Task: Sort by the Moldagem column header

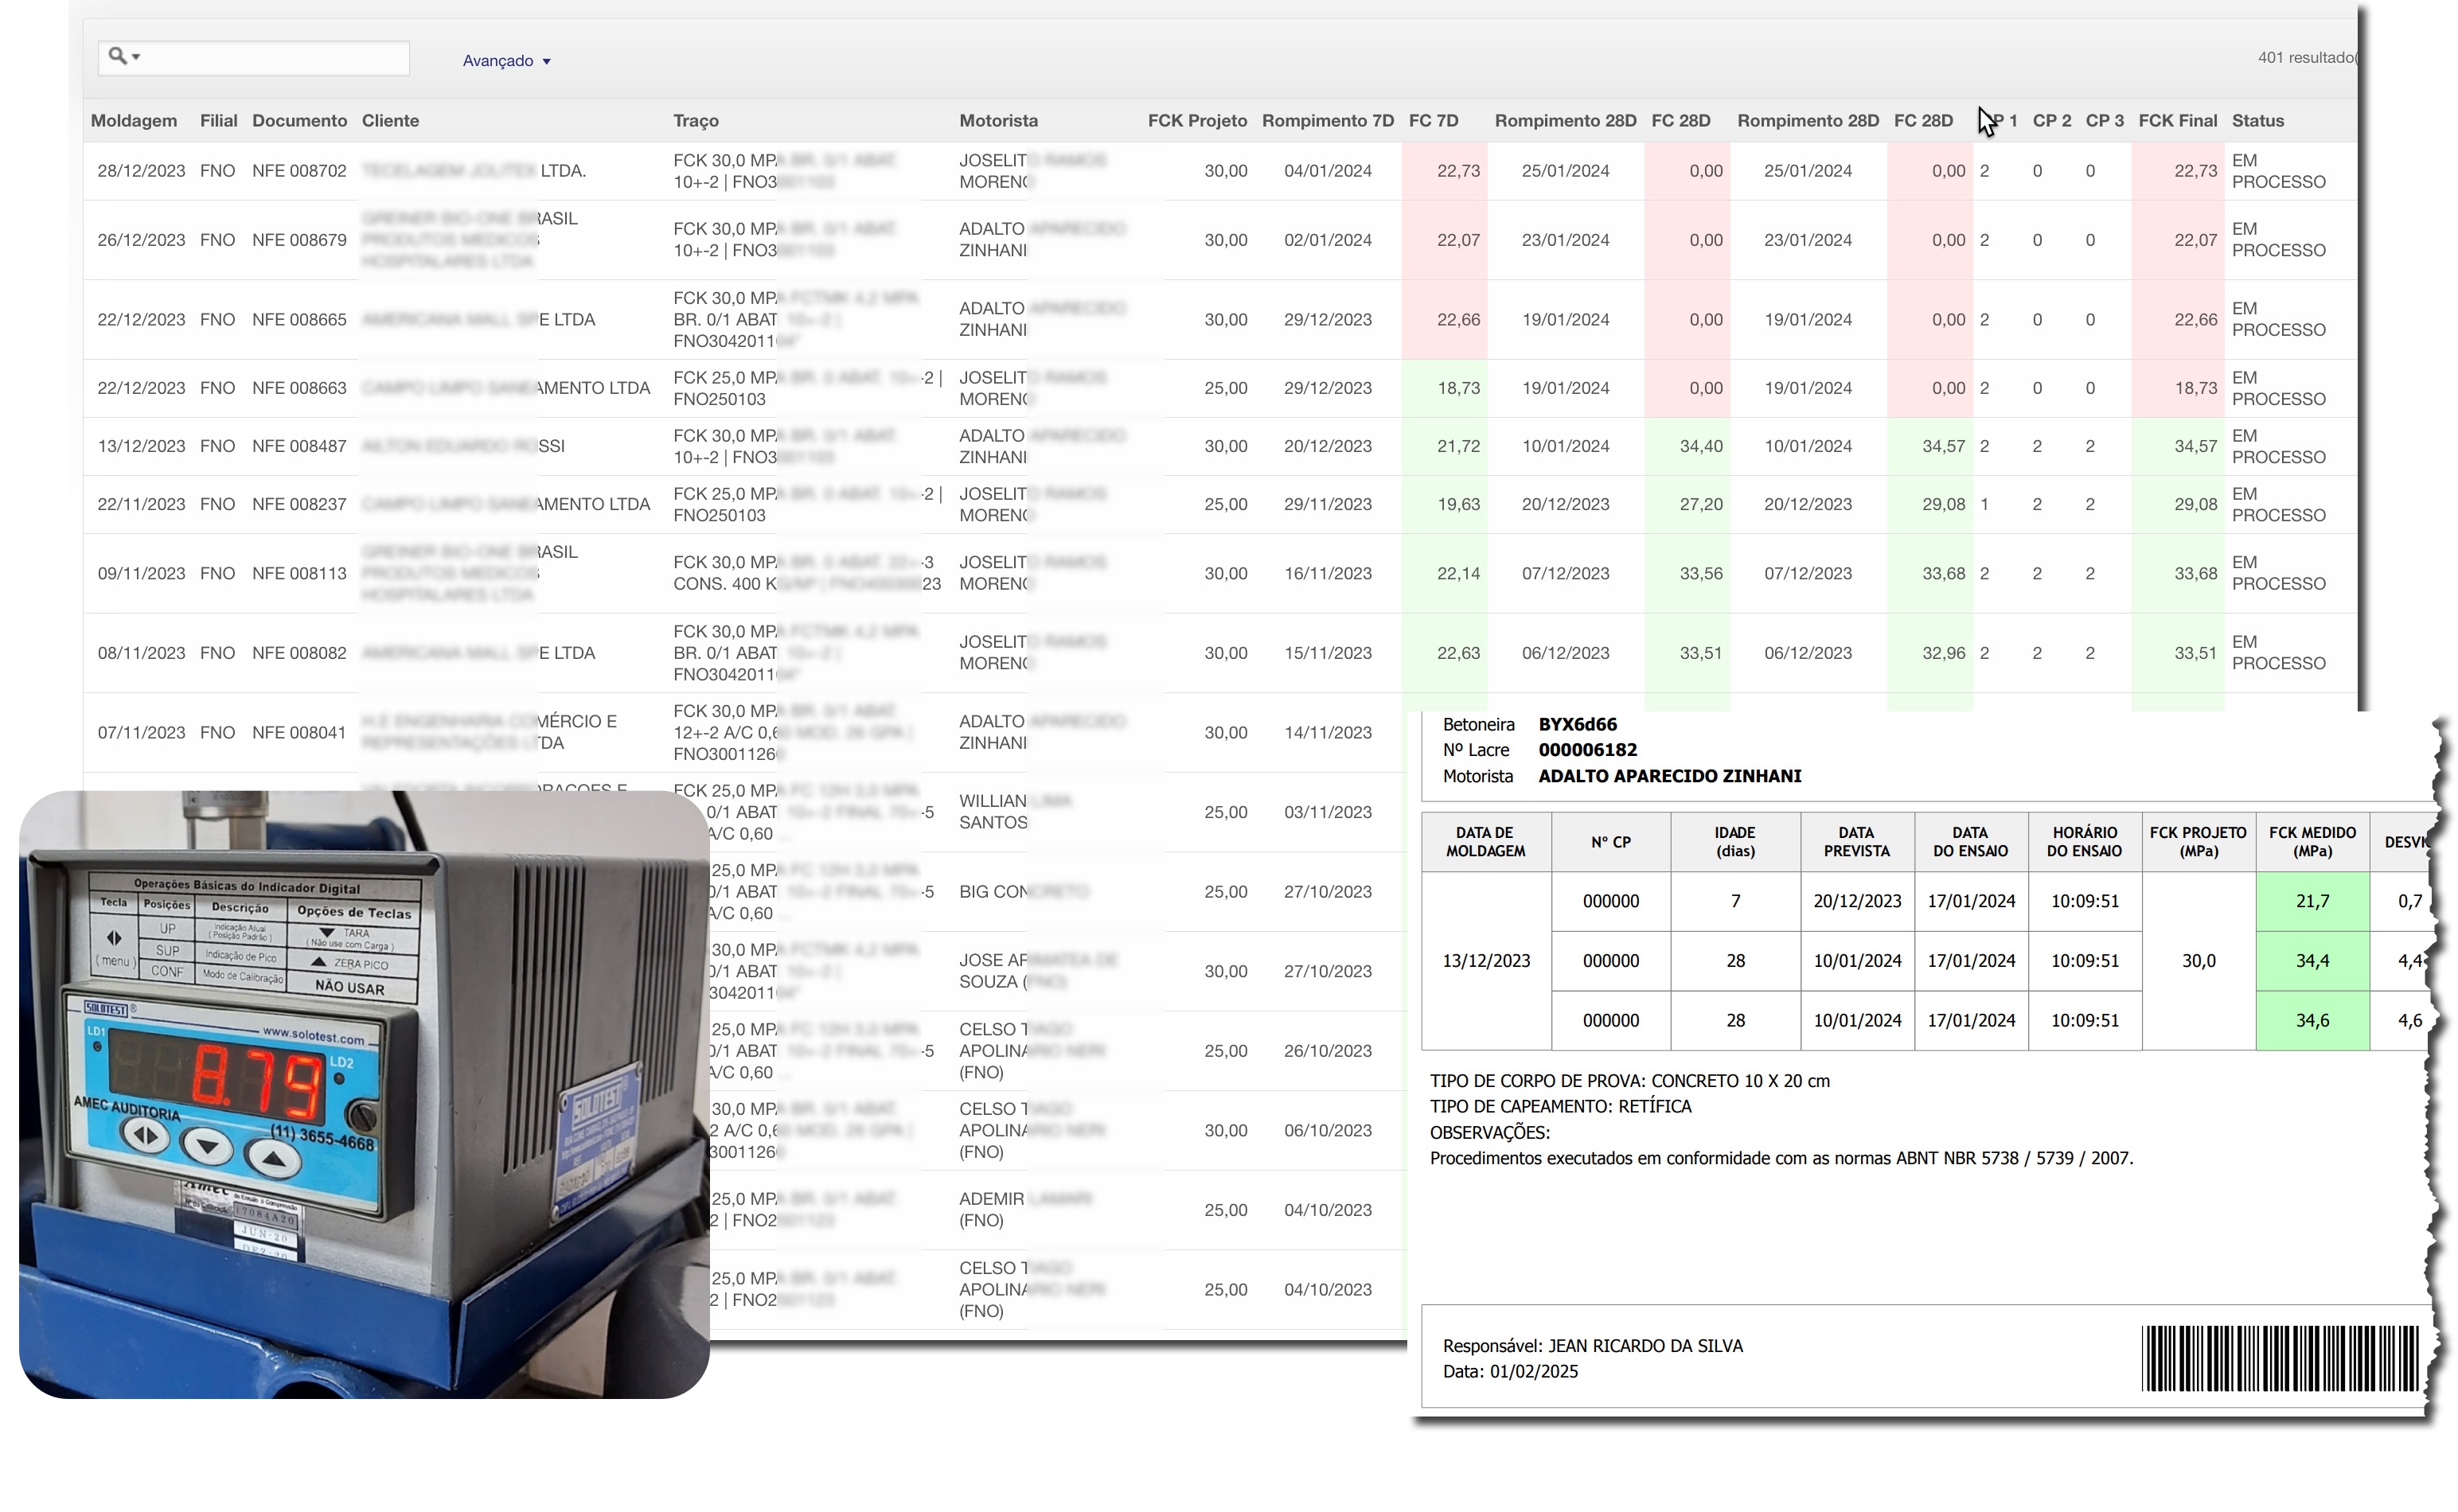Action: [133, 121]
